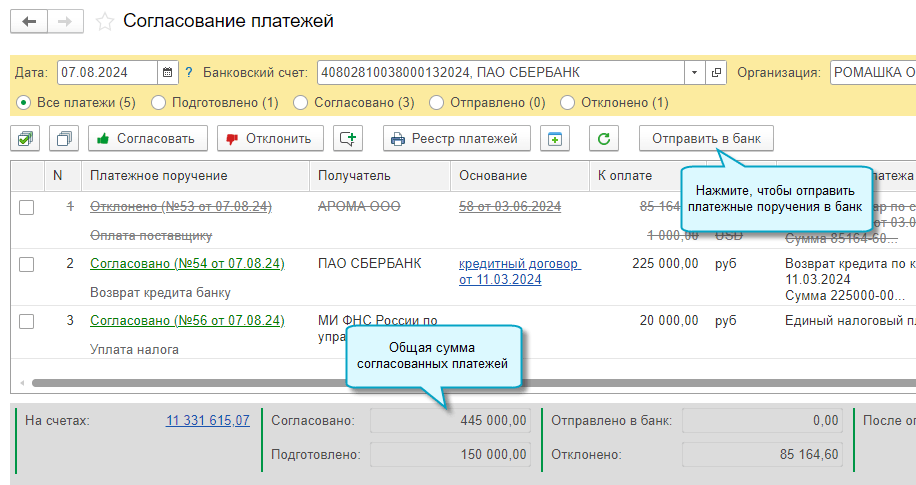Open Реестр платежей print button
This screenshot has height=485, width=916.
457,138
